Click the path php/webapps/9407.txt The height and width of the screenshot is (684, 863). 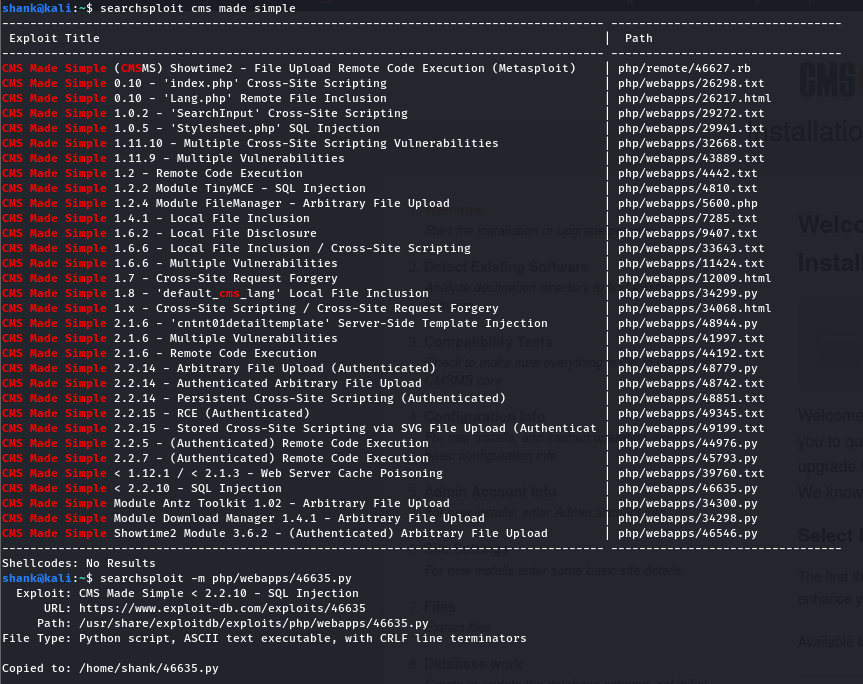click(x=687, y=233)
